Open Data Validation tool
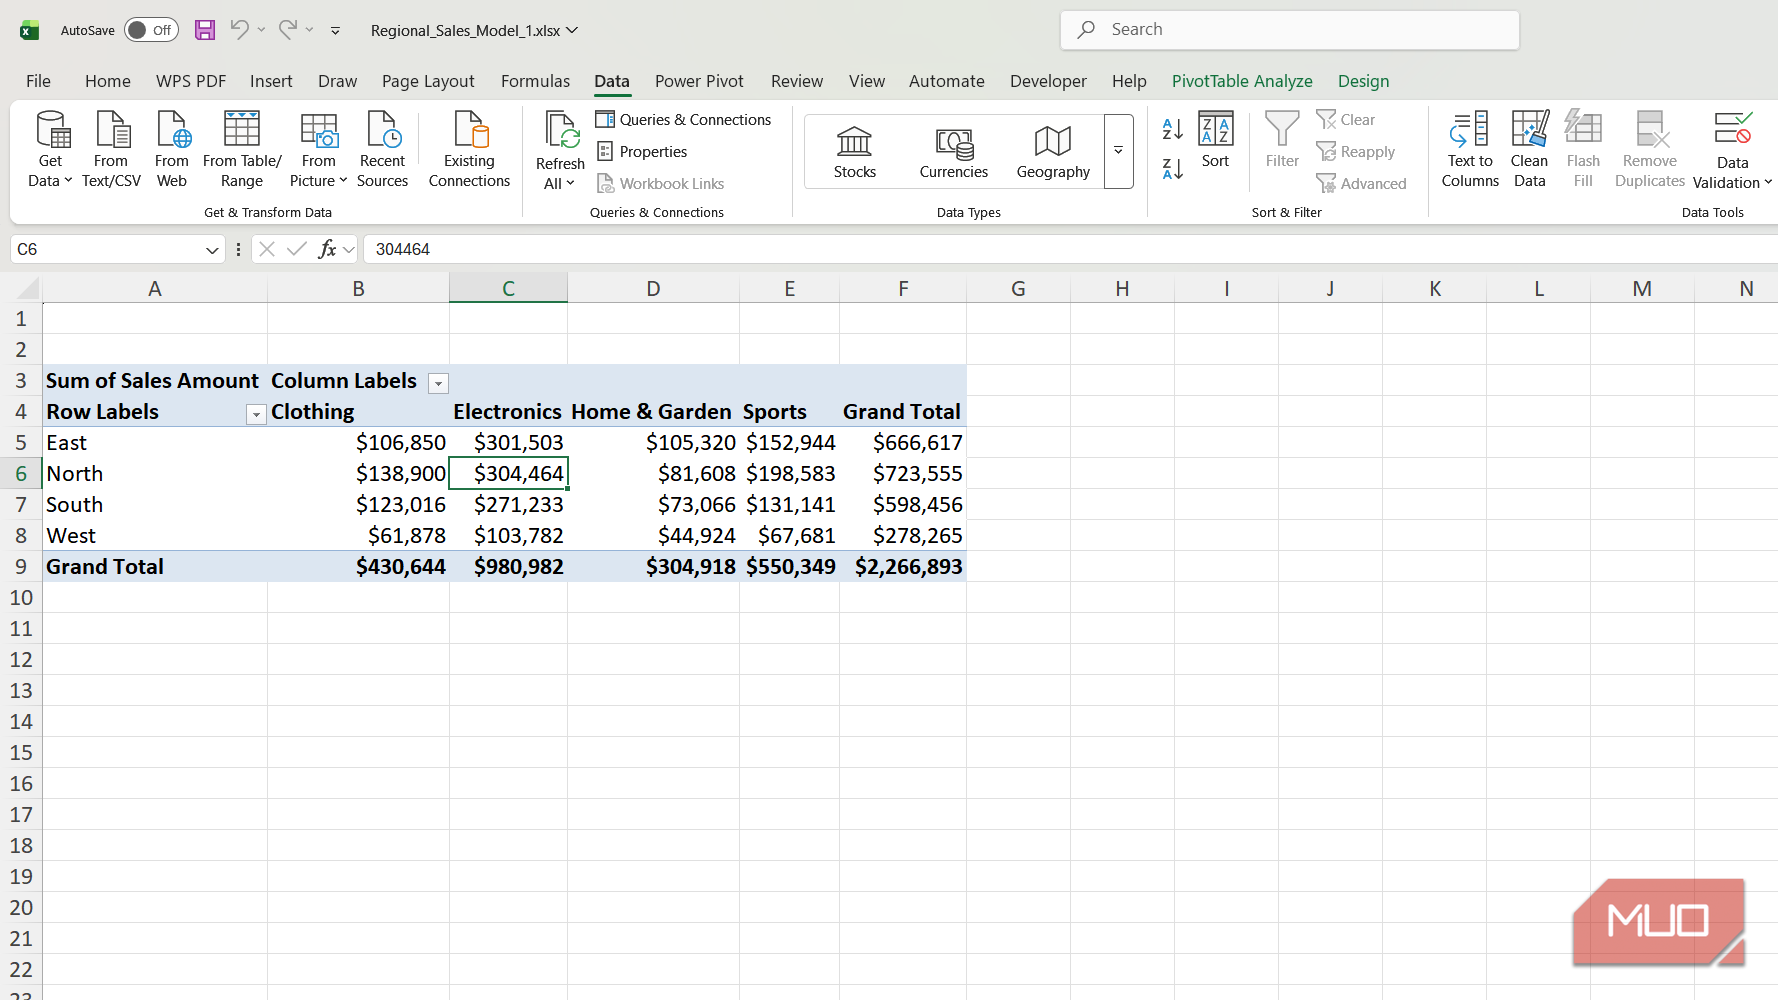 click(x=1732, y=150)
